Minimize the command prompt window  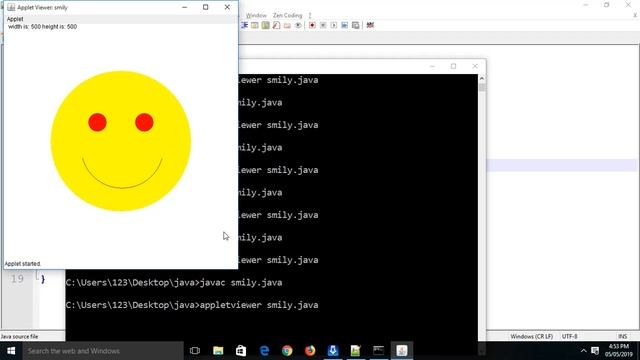(x=432, y=66)
